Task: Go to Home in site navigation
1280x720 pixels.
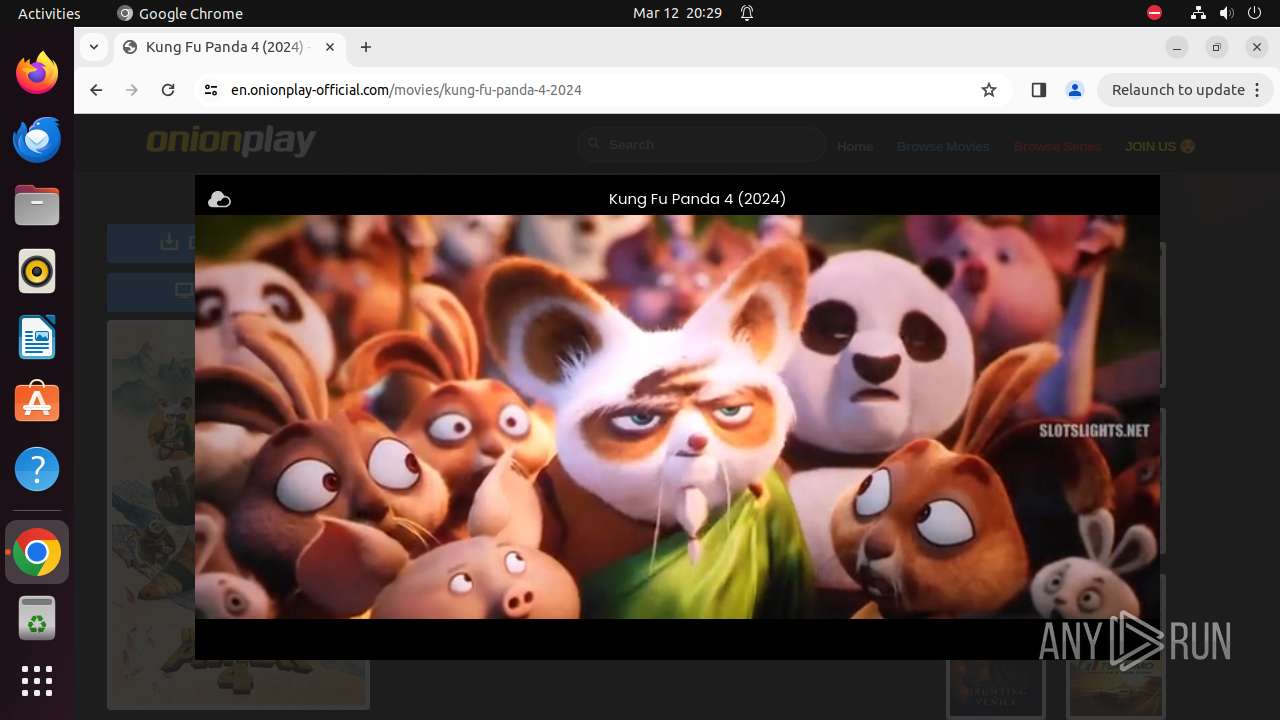Action: point(855,146)
